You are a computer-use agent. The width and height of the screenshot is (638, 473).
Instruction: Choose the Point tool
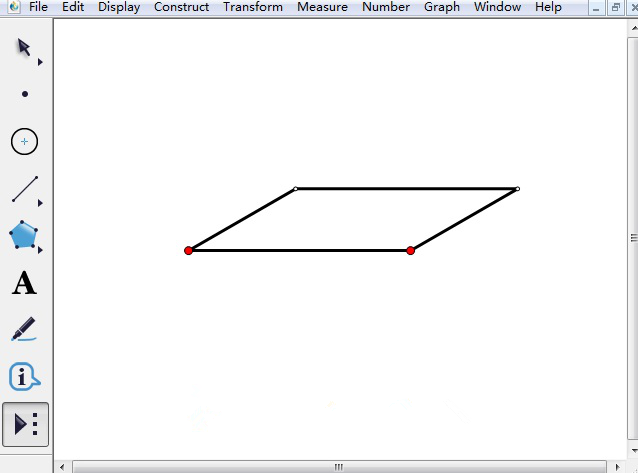coord(25,94)
